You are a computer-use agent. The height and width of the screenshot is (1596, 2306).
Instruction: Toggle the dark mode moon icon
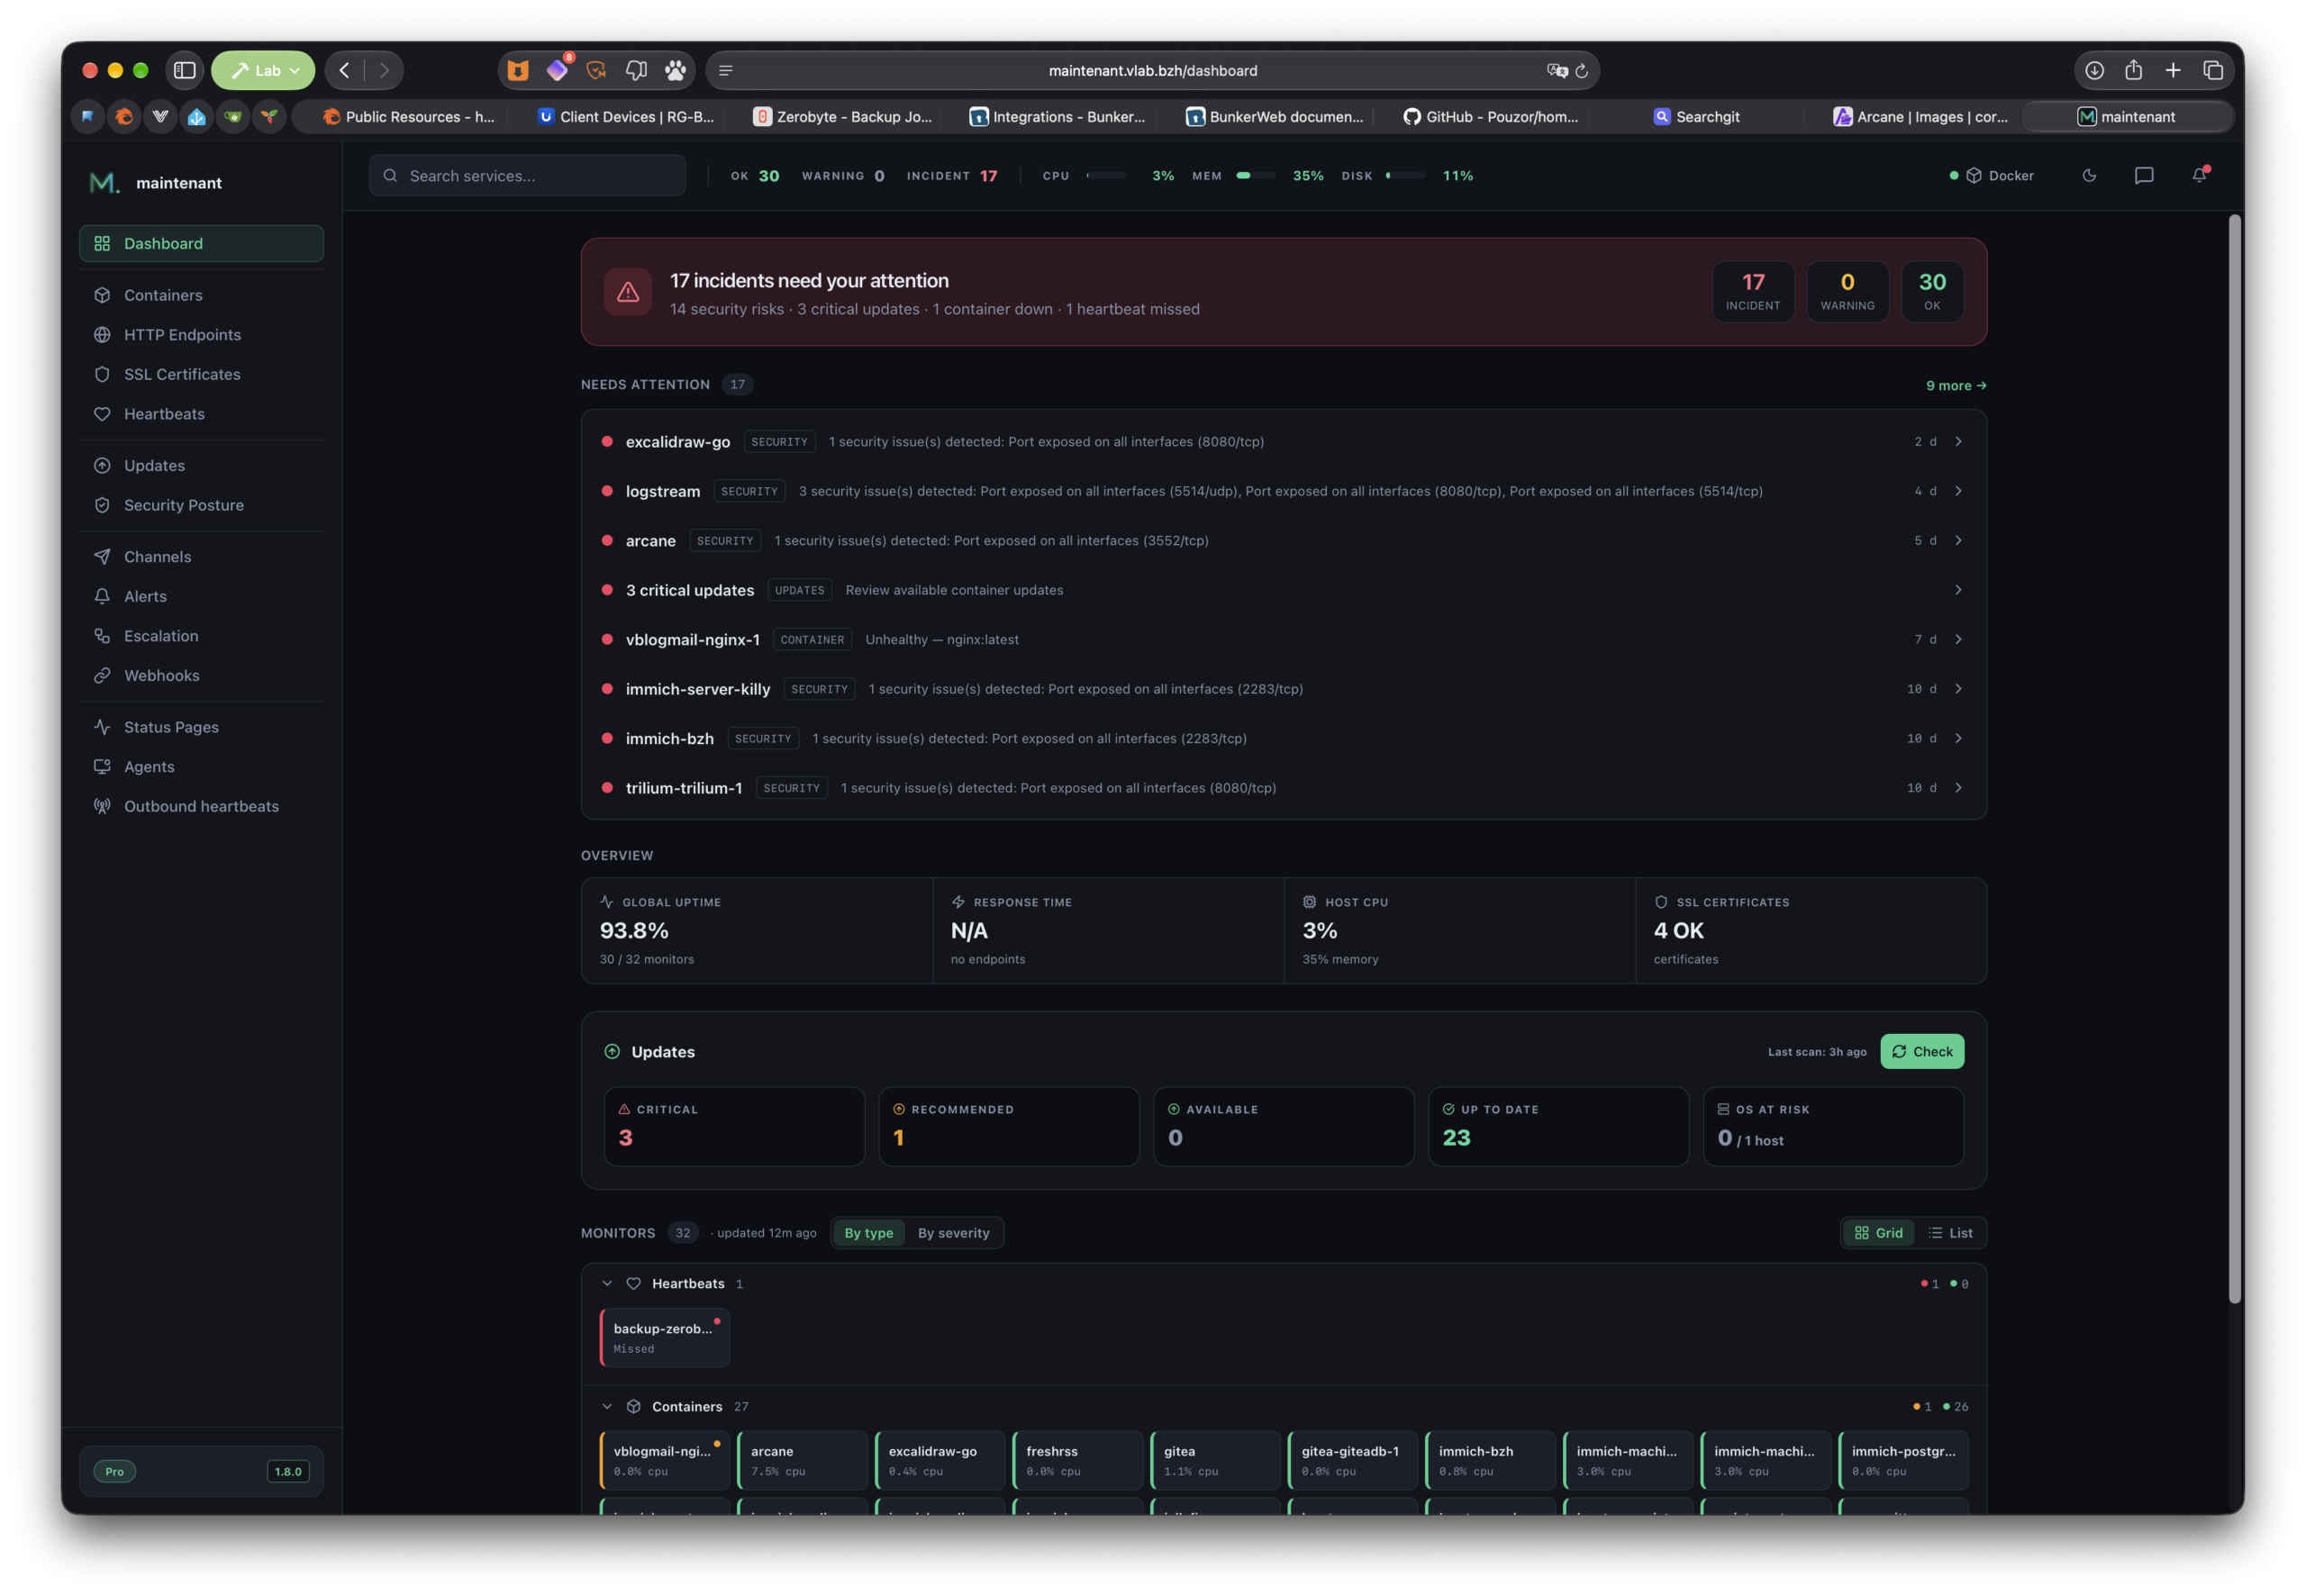point(2089,175)
